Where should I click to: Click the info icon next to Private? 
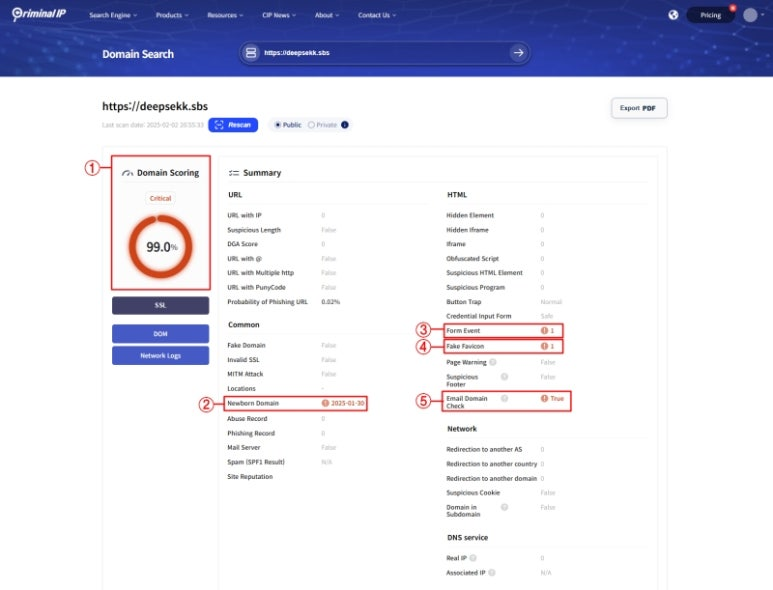click(345, 125)
